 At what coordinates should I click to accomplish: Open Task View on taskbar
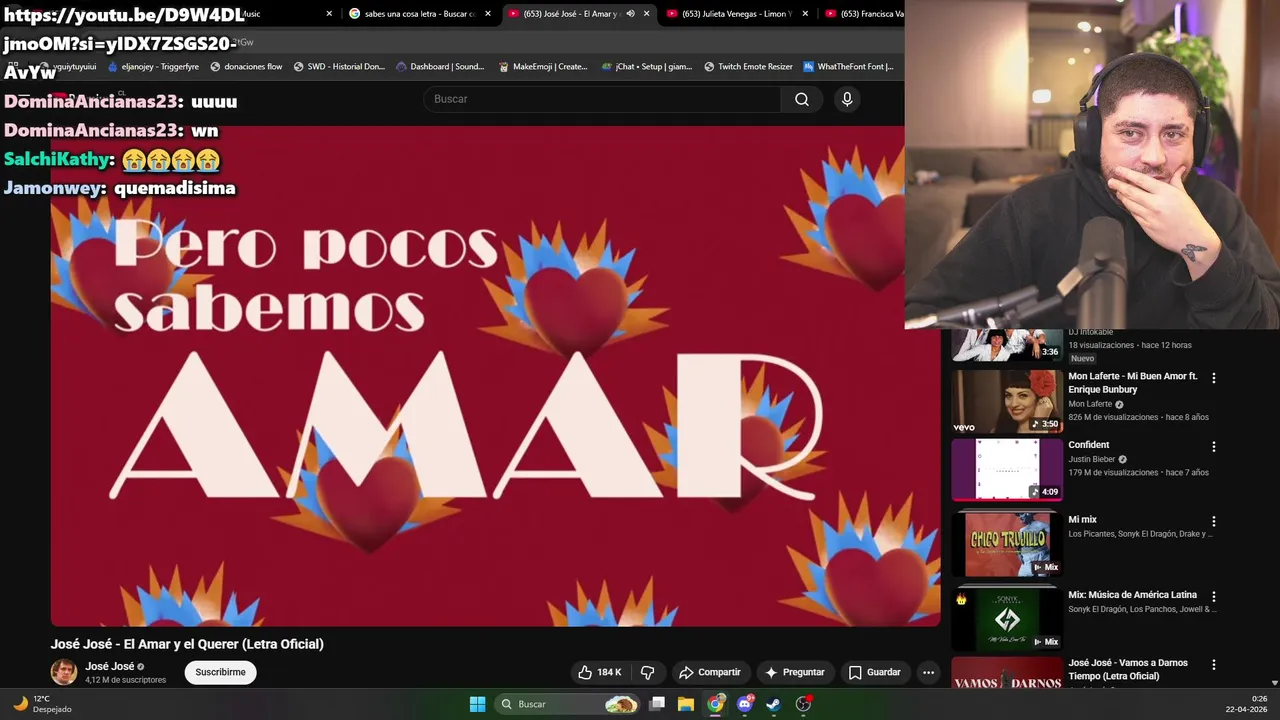pyautogui.click(x=657, y=704)
